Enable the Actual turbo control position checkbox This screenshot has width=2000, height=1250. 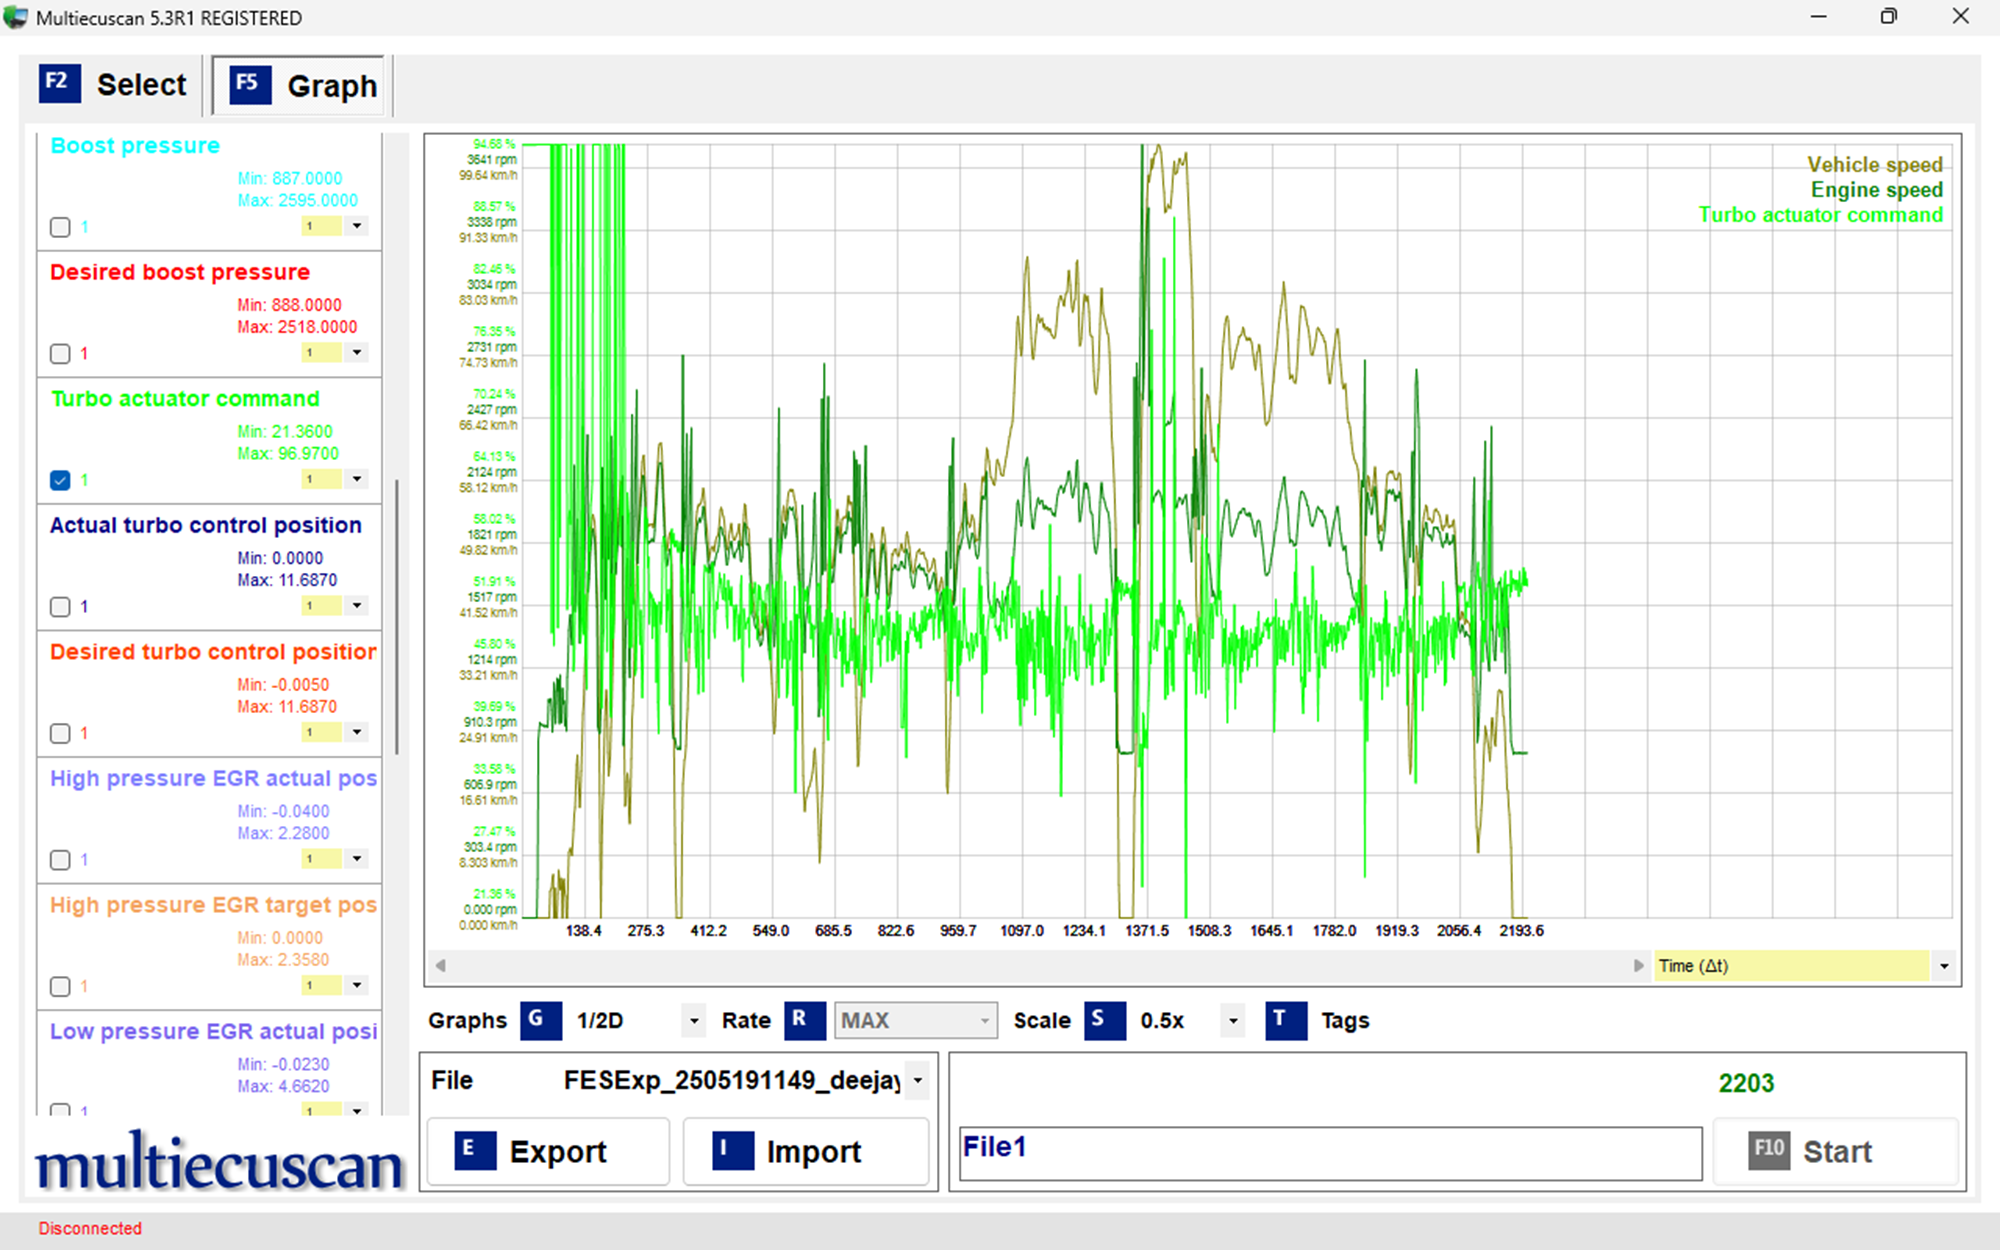pos(60,607)
